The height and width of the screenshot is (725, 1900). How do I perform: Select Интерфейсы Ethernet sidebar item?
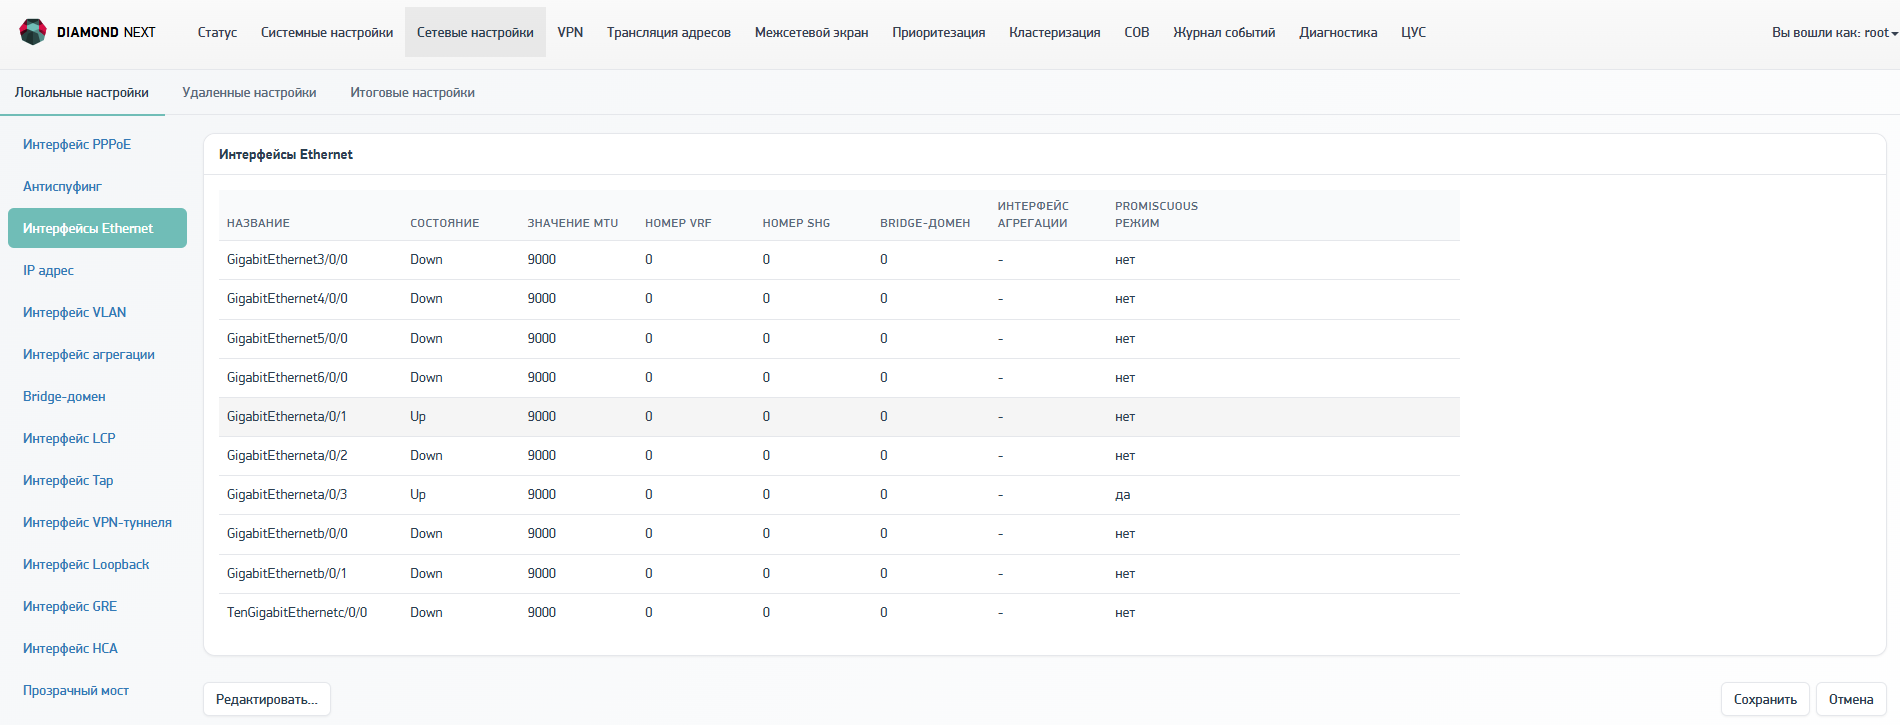click(97, 228)
